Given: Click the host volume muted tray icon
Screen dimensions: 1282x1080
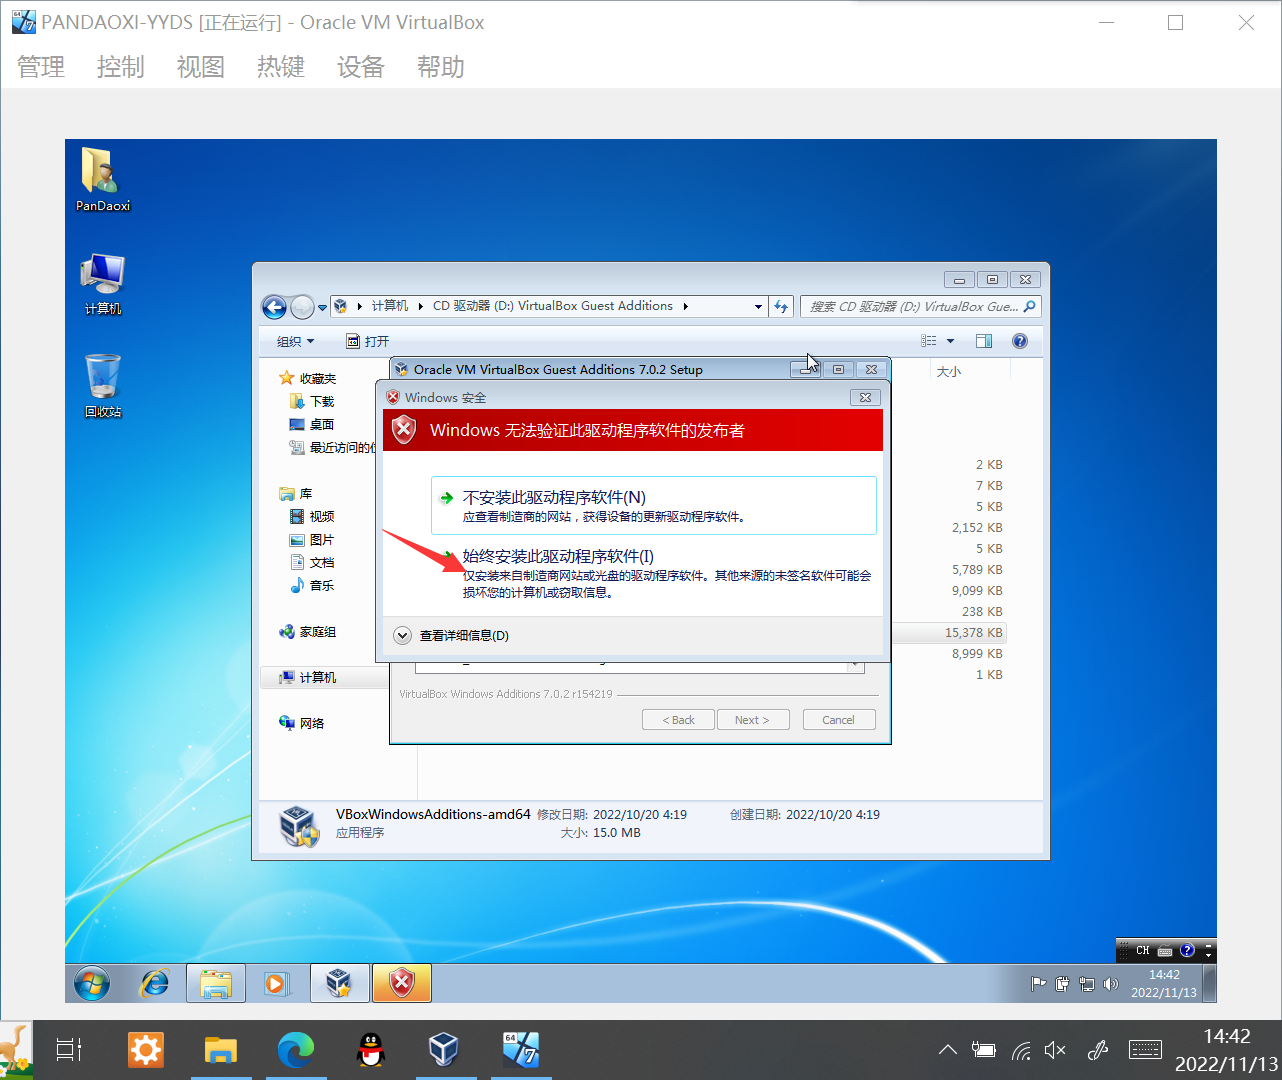Looking at the screenshot, I should [x=1055, y=1050].
